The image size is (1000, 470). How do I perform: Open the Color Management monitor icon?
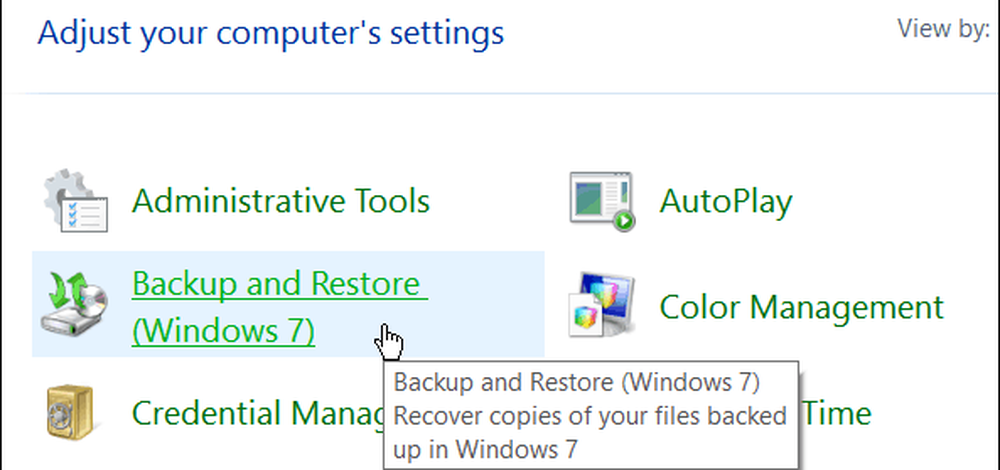tap(601, 304)
